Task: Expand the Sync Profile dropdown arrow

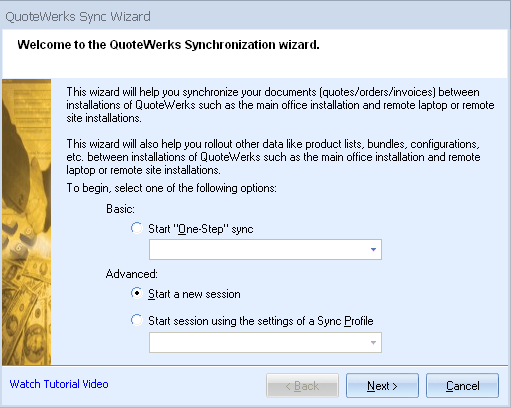Action: (373, 342)
